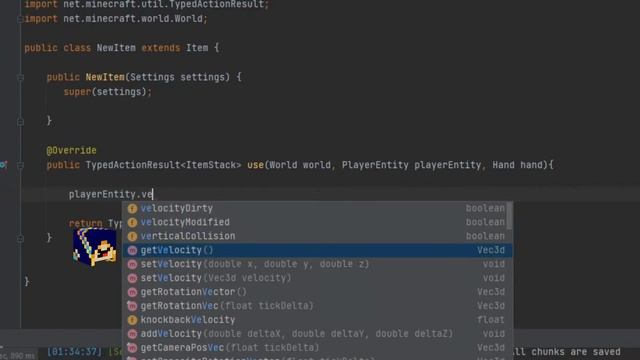
Task: Click the PlayerEntity playerEntity parameter
Action: pos(411,165)
